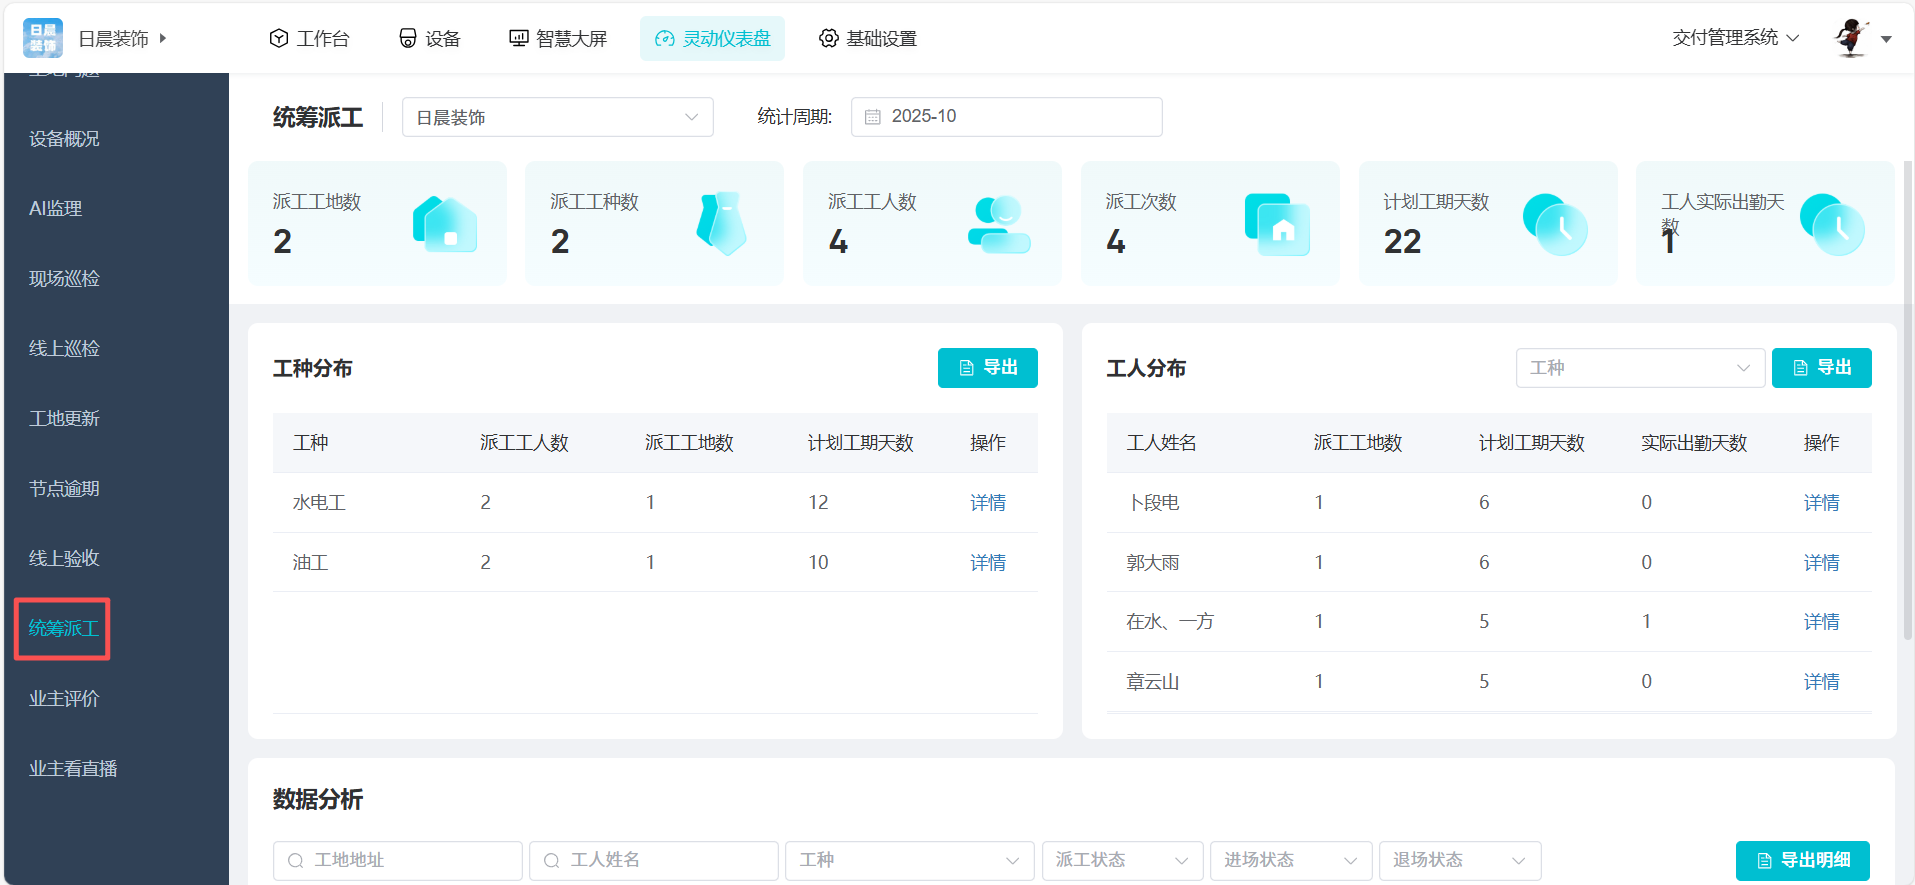Viewport: 1915px width, 885px height.
Task: Click the 日晨装饰 company logo icon
Action: click(43, 38)
